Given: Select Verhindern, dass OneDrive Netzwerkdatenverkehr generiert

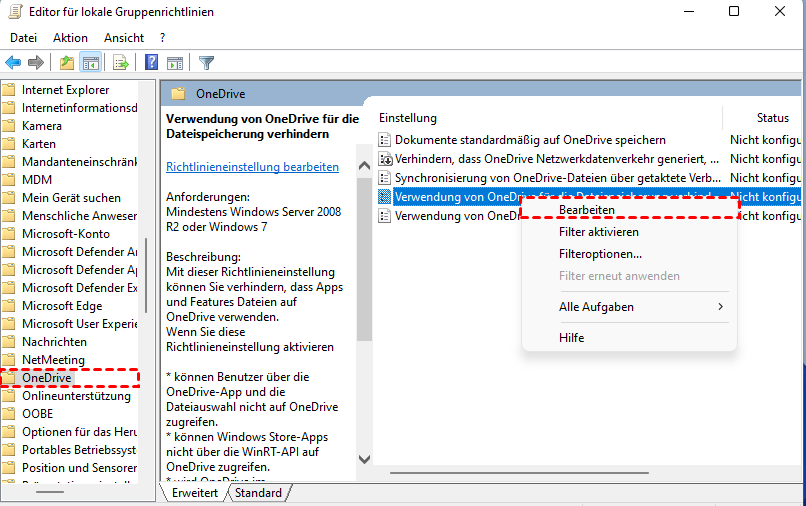Looking at the screenshot, I should pyautogui.click(x=557, y=159).
